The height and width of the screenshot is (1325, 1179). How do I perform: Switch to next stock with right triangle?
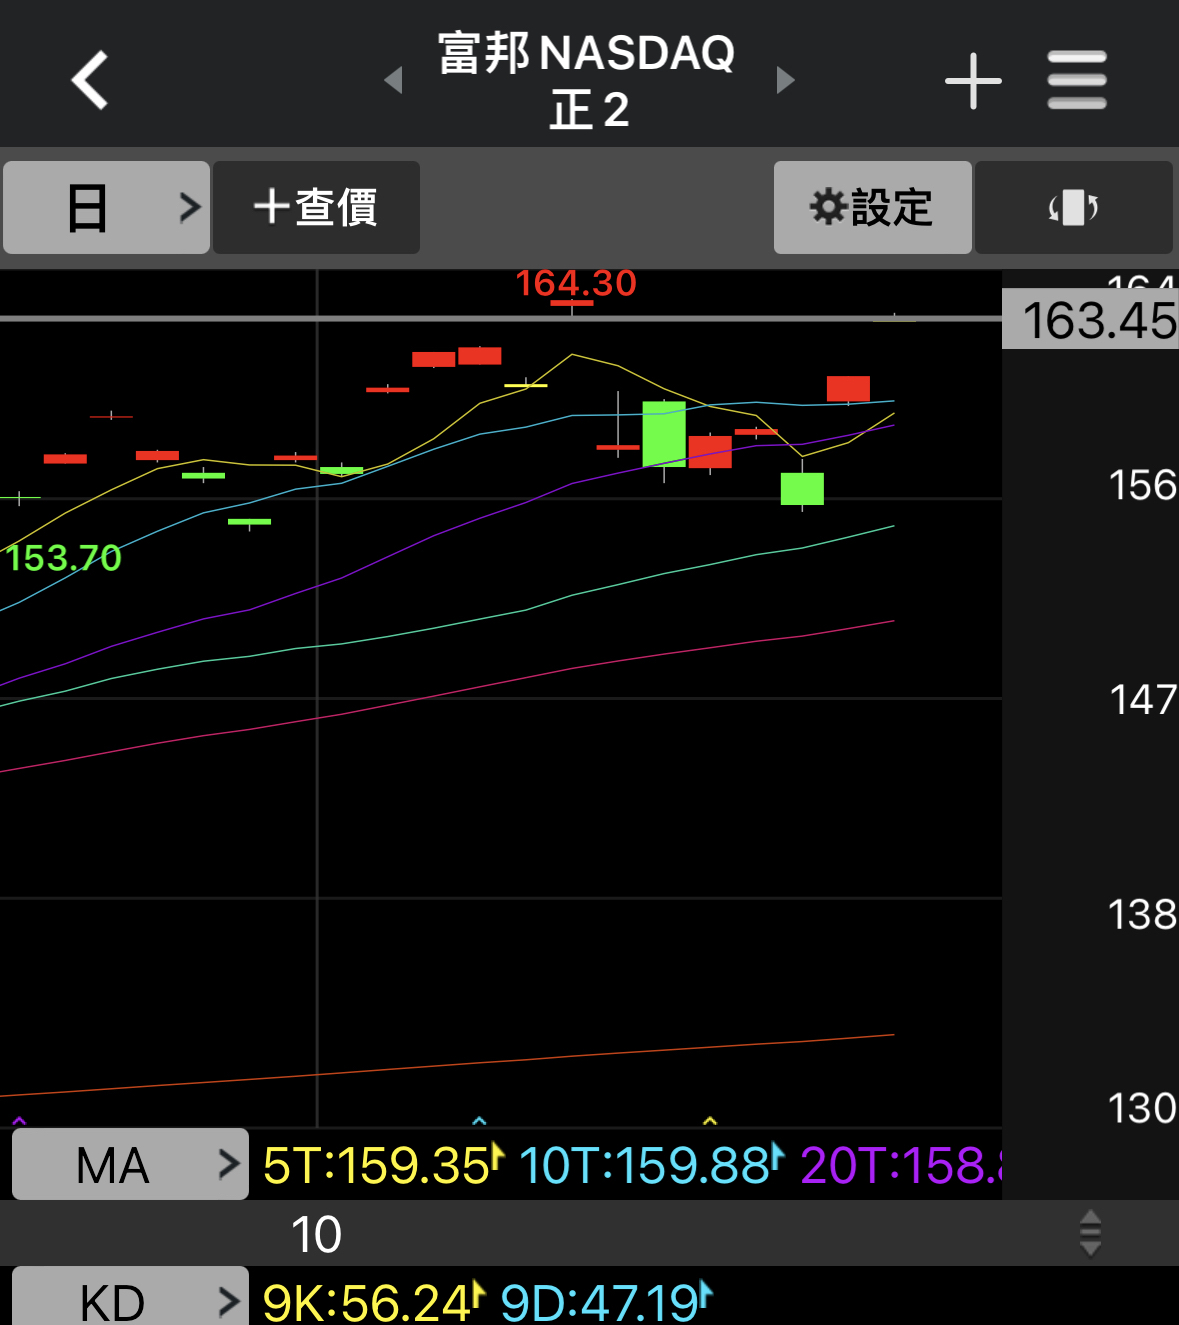(786, 80)
